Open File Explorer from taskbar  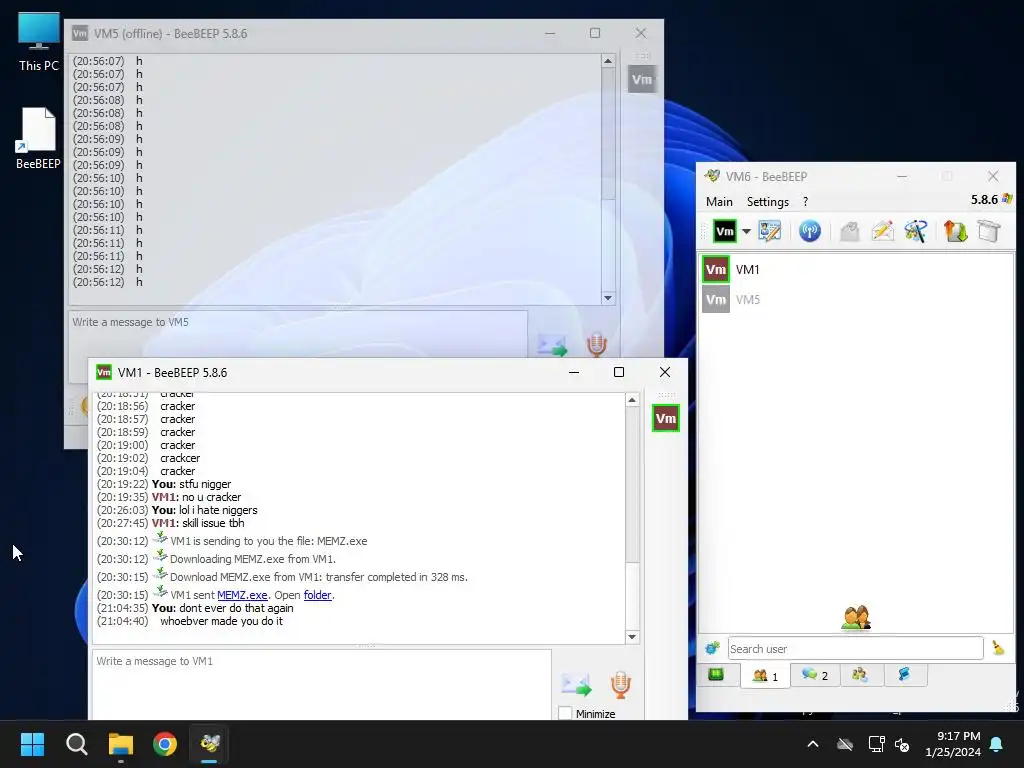tap(121, 744)
